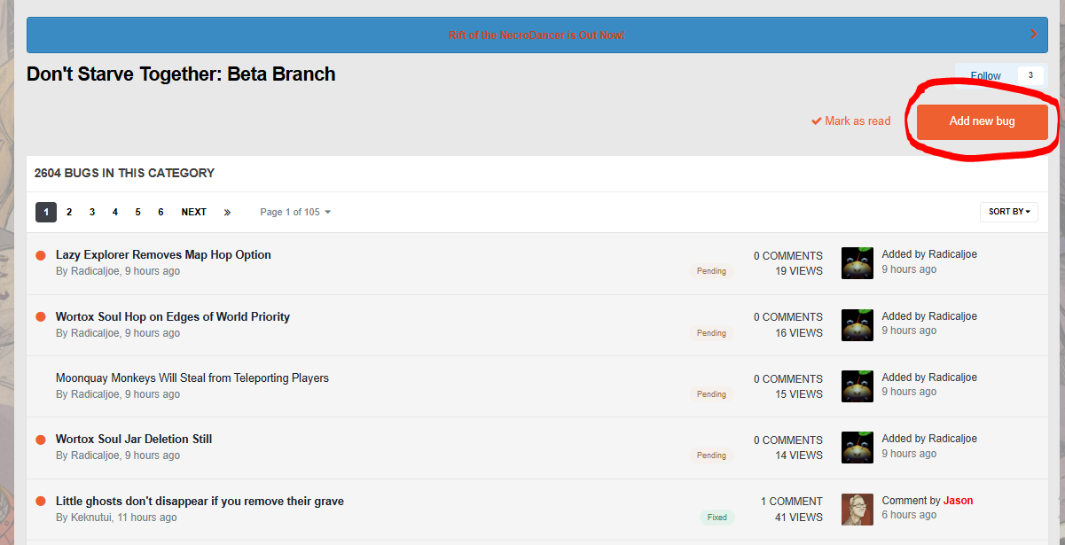This screenshot has height=545, width=1065.
Task: Jump to last page double-arrow icon
Action: pyautogui.click(x=227, y=212)
